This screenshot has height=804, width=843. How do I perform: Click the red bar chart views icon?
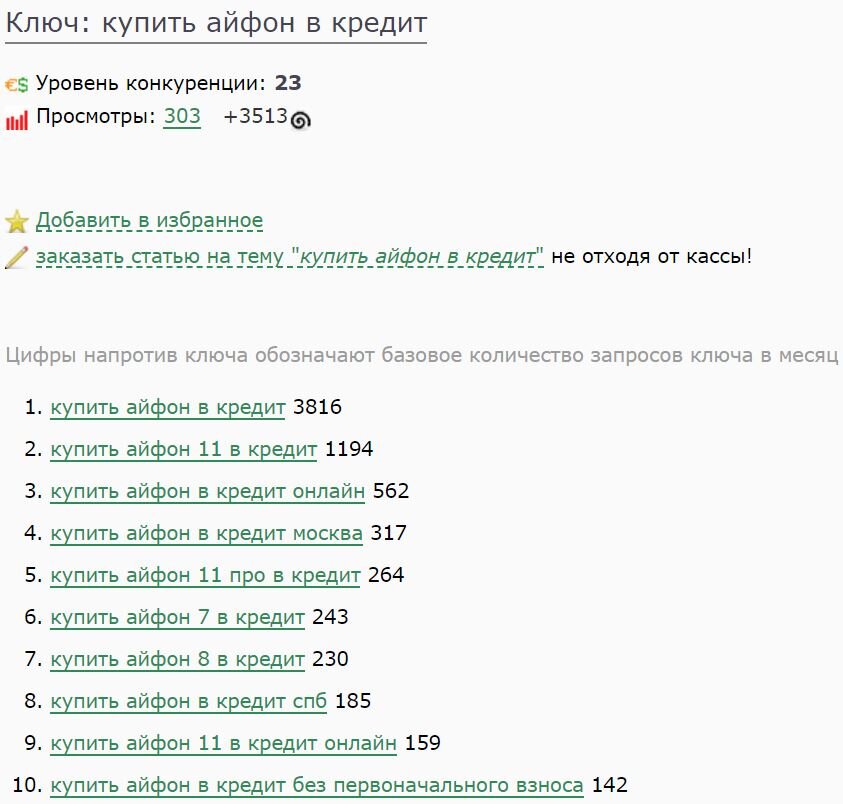pos(17,120)
